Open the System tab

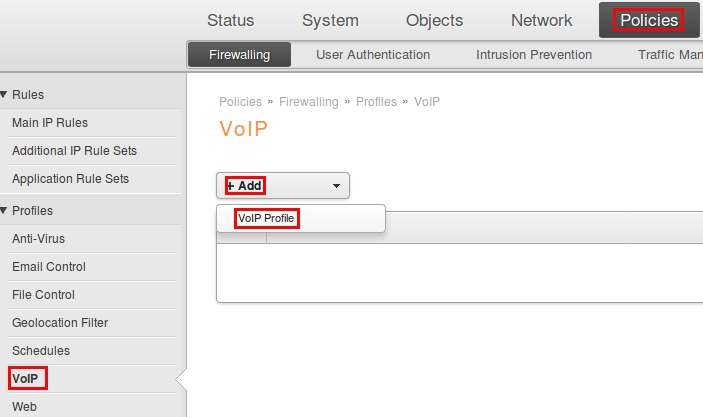click(330, 20)
